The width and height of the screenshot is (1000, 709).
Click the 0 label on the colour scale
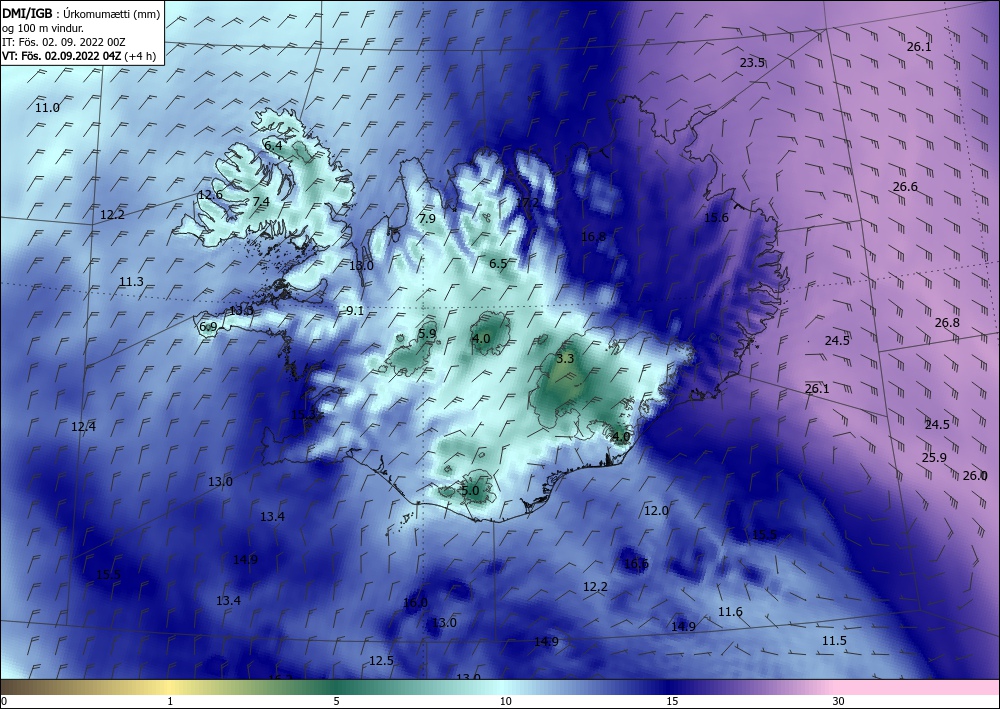tap(4, 701)
